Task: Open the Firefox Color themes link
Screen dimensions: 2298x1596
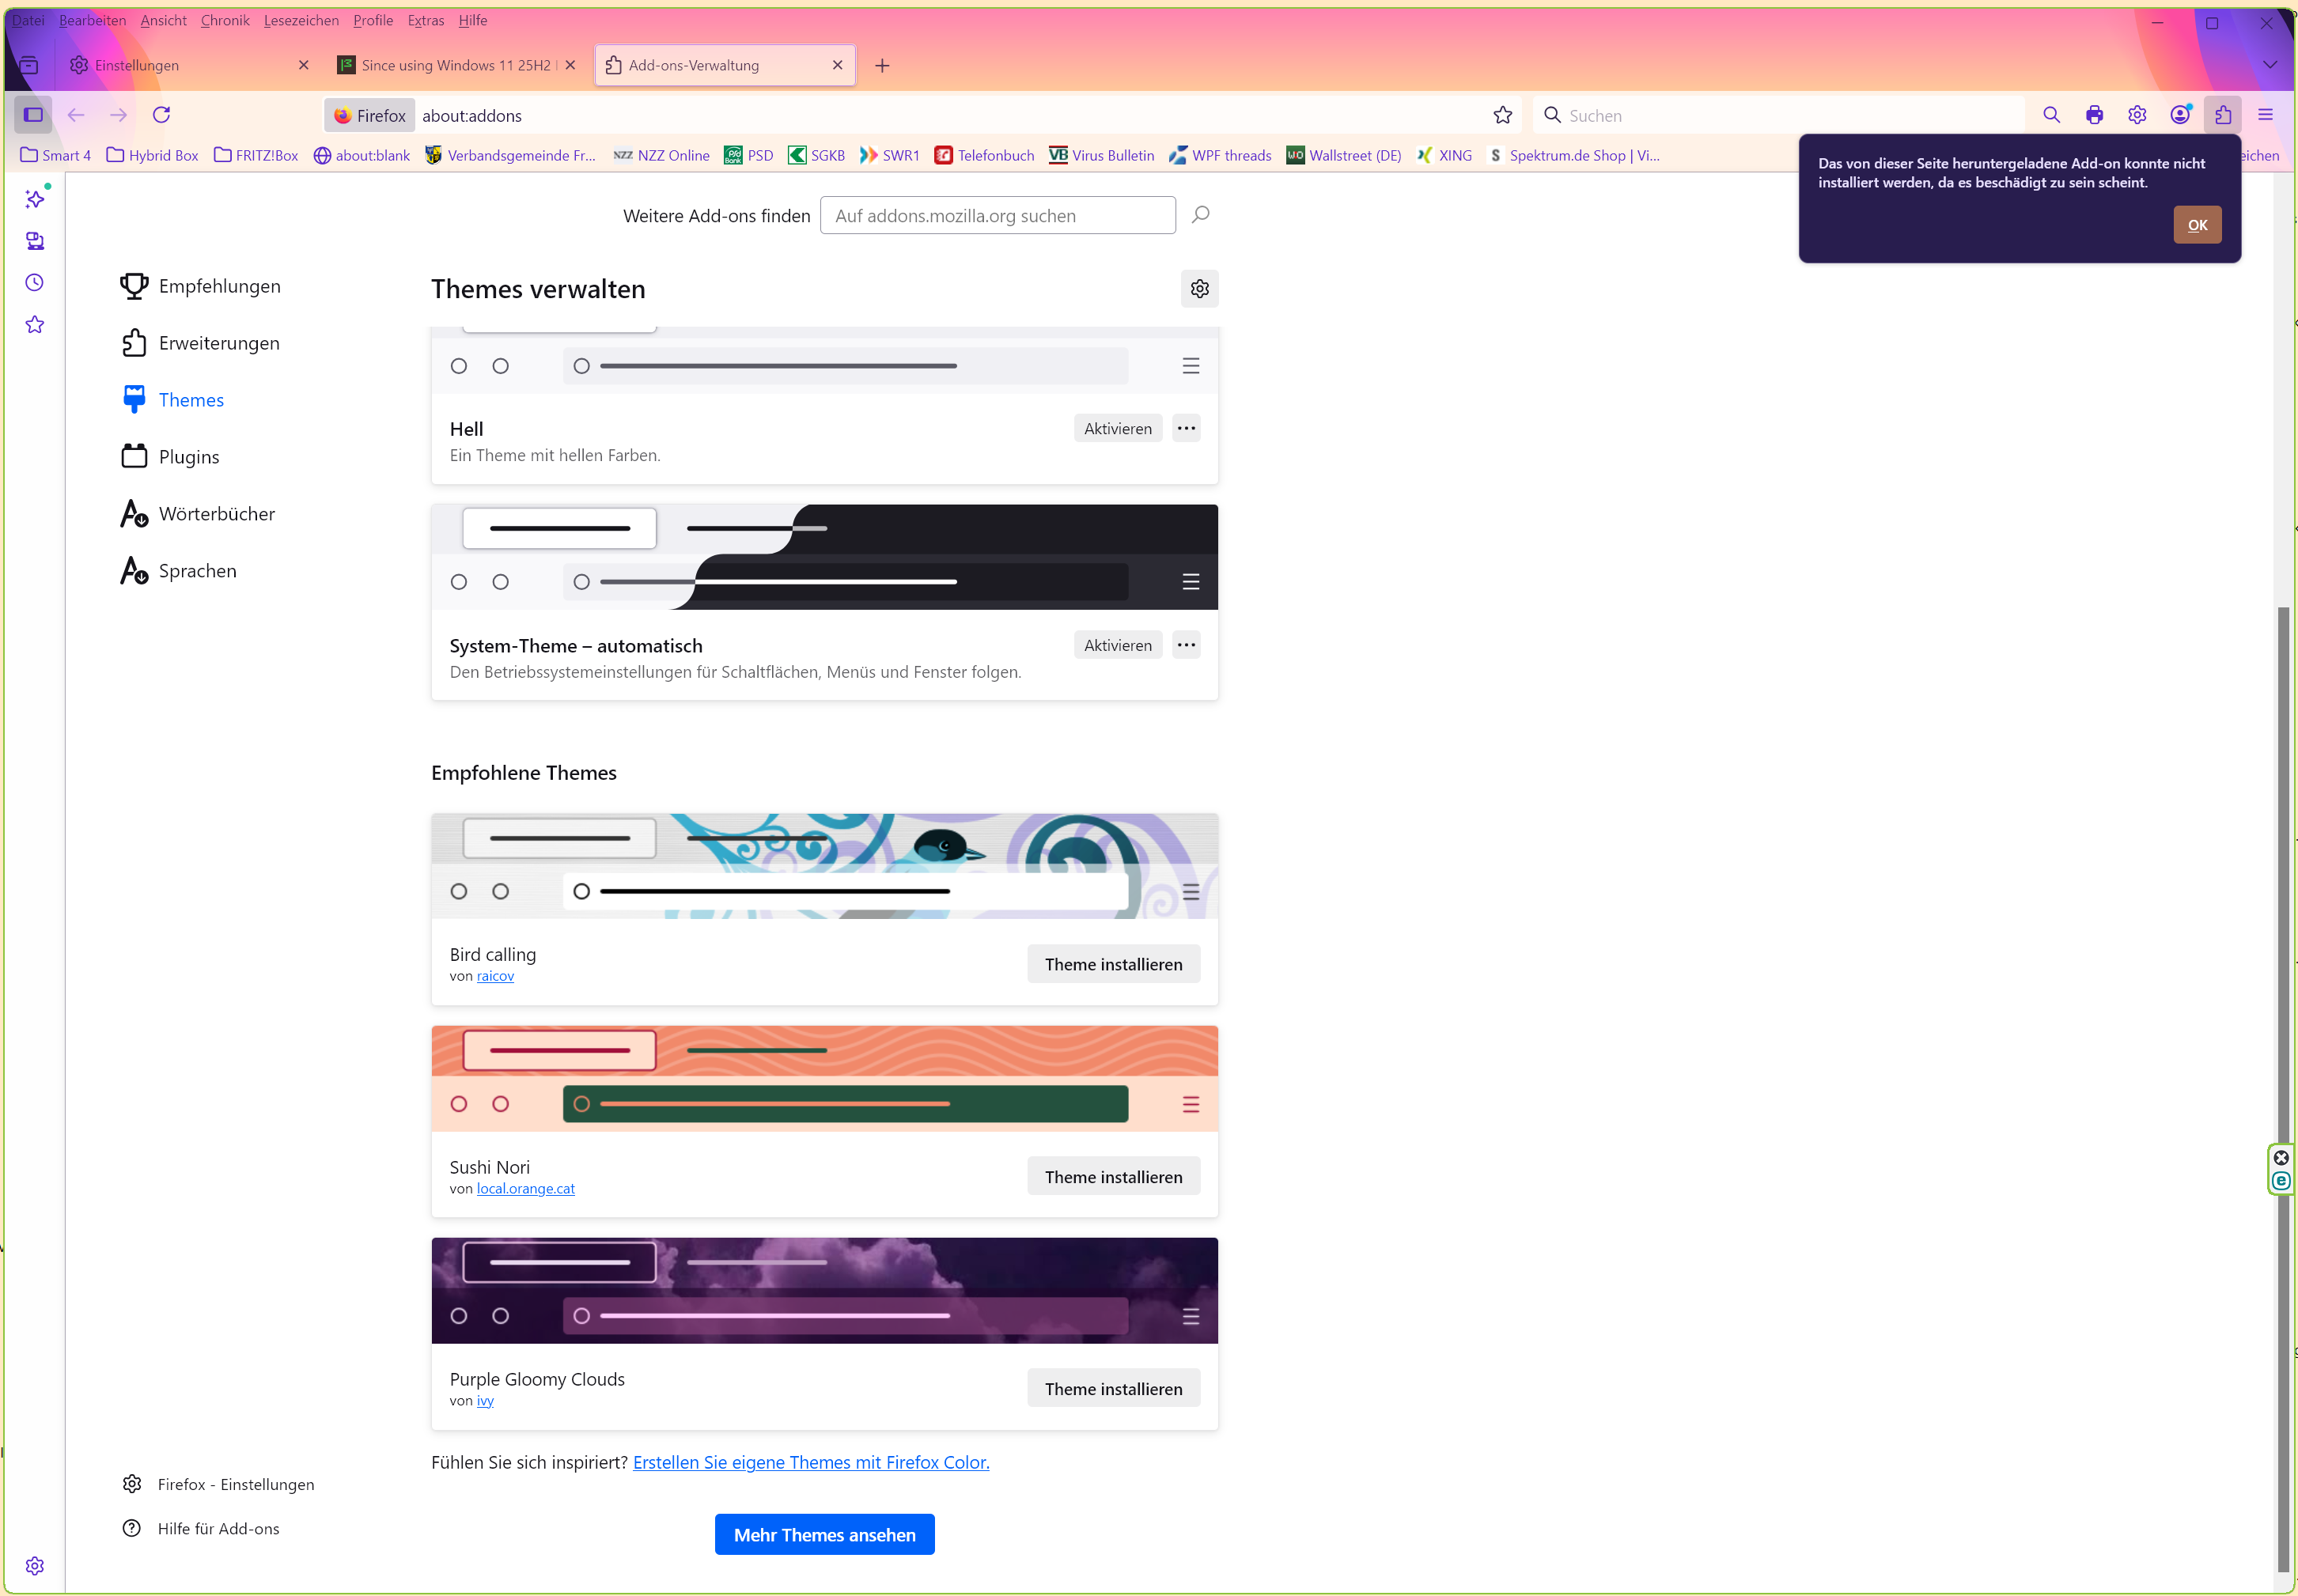Action: (x=810, y=1462)
